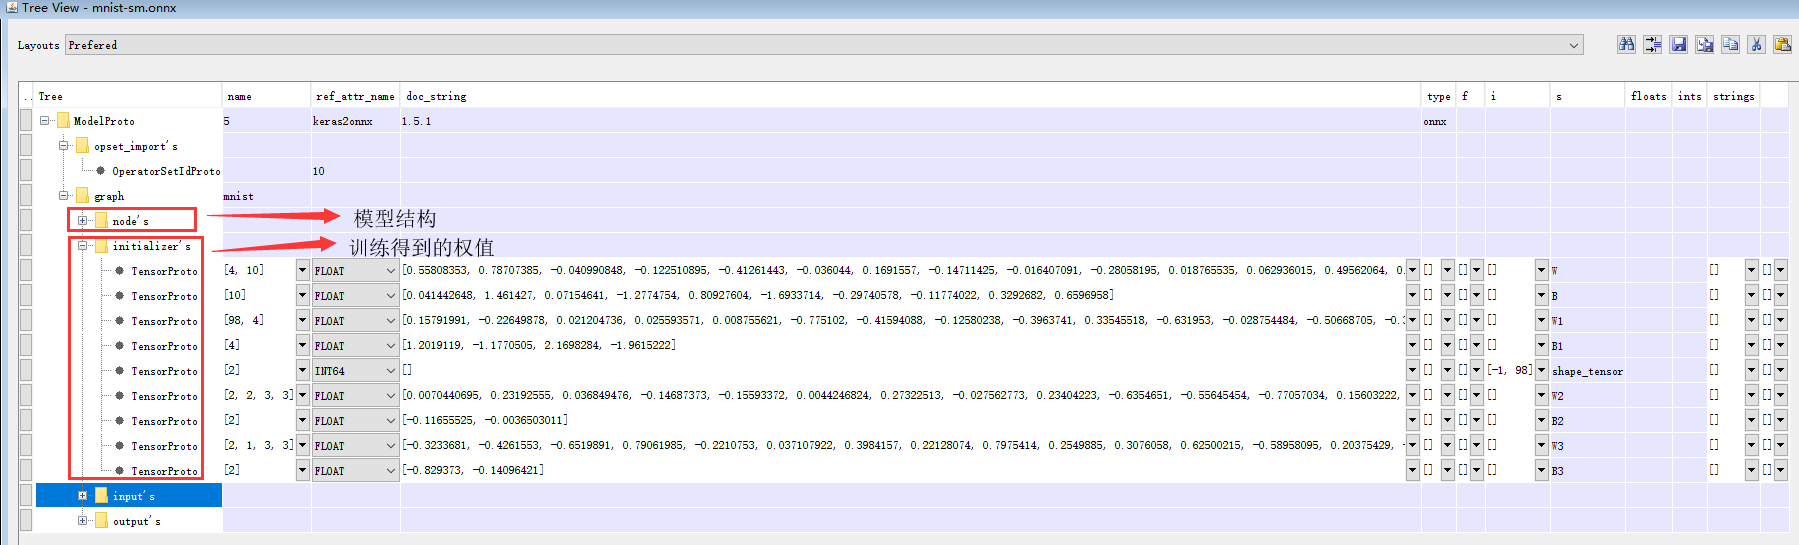Select the input's tree item
The height and width of the screenshot is (545, 1799).
click(133, 496)
